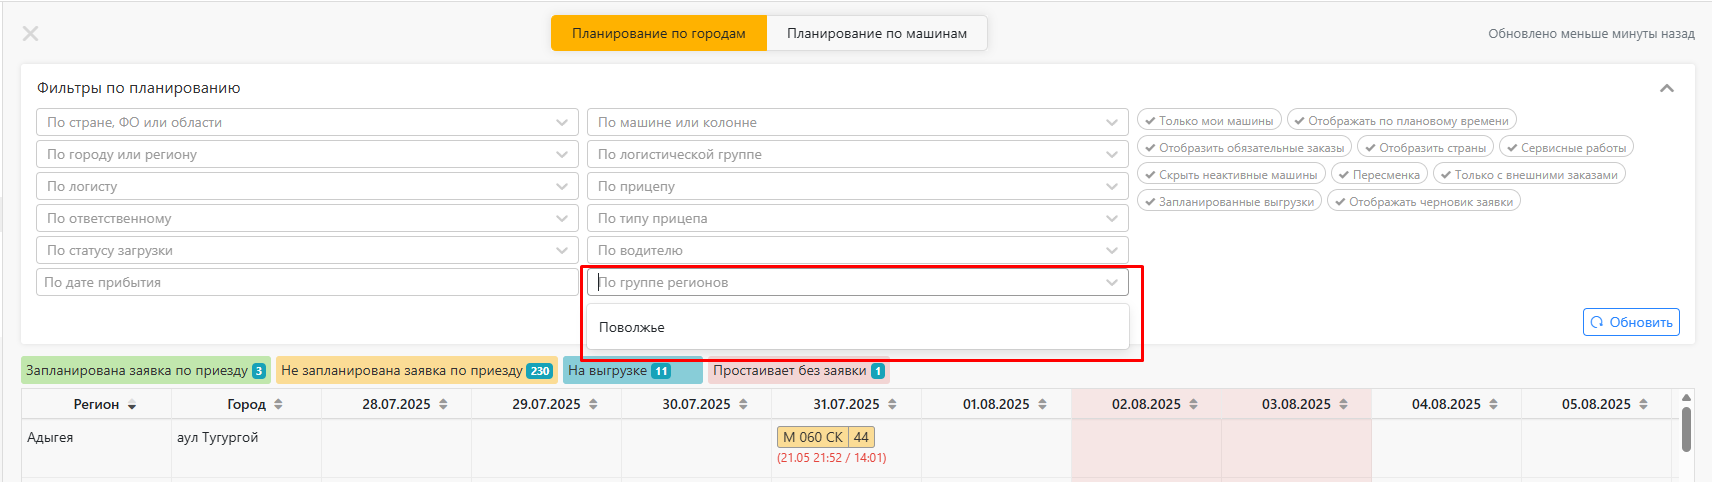1712x482 pixels.
Task: Disable 'Сервисные работы' filter chip
Action: [x=1566, y=148]
